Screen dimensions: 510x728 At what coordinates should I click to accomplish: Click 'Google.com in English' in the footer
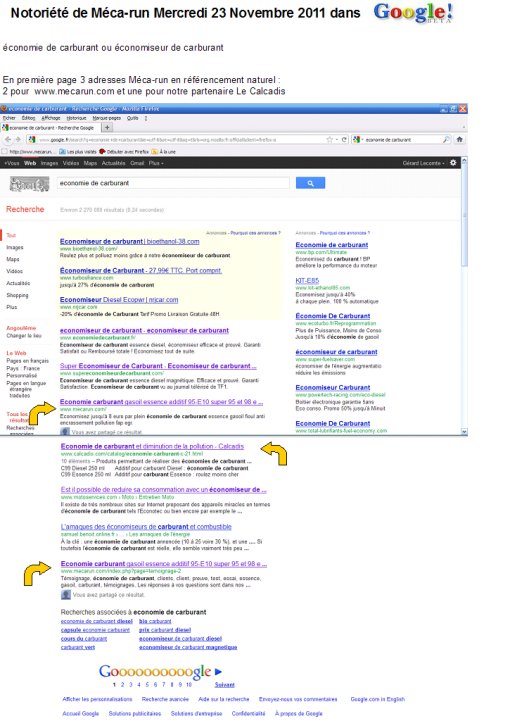point(378,699)
